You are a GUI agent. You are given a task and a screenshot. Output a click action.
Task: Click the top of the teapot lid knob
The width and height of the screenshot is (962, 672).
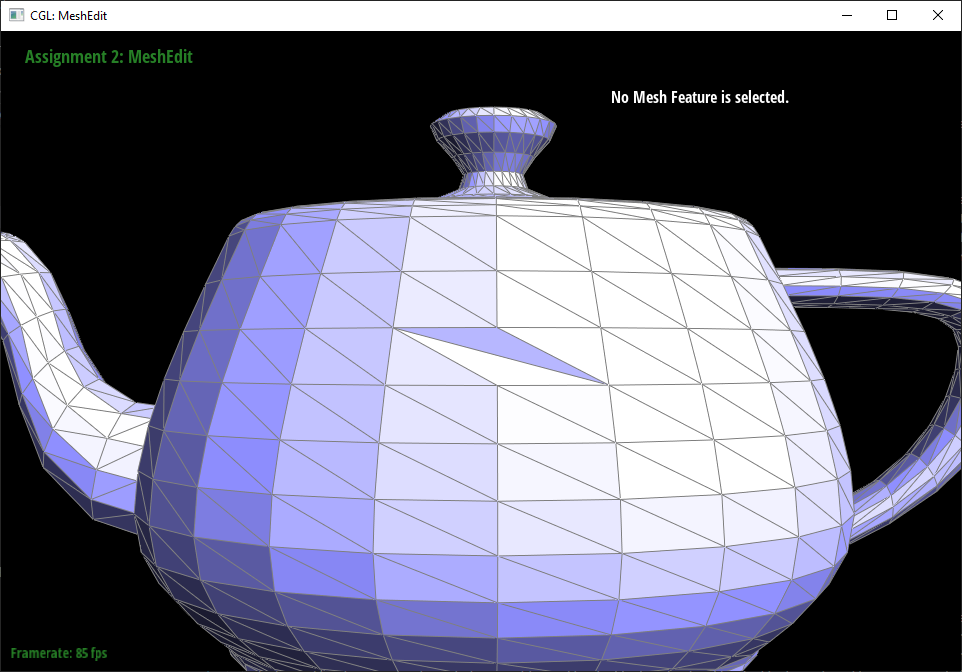coord(494,119)
